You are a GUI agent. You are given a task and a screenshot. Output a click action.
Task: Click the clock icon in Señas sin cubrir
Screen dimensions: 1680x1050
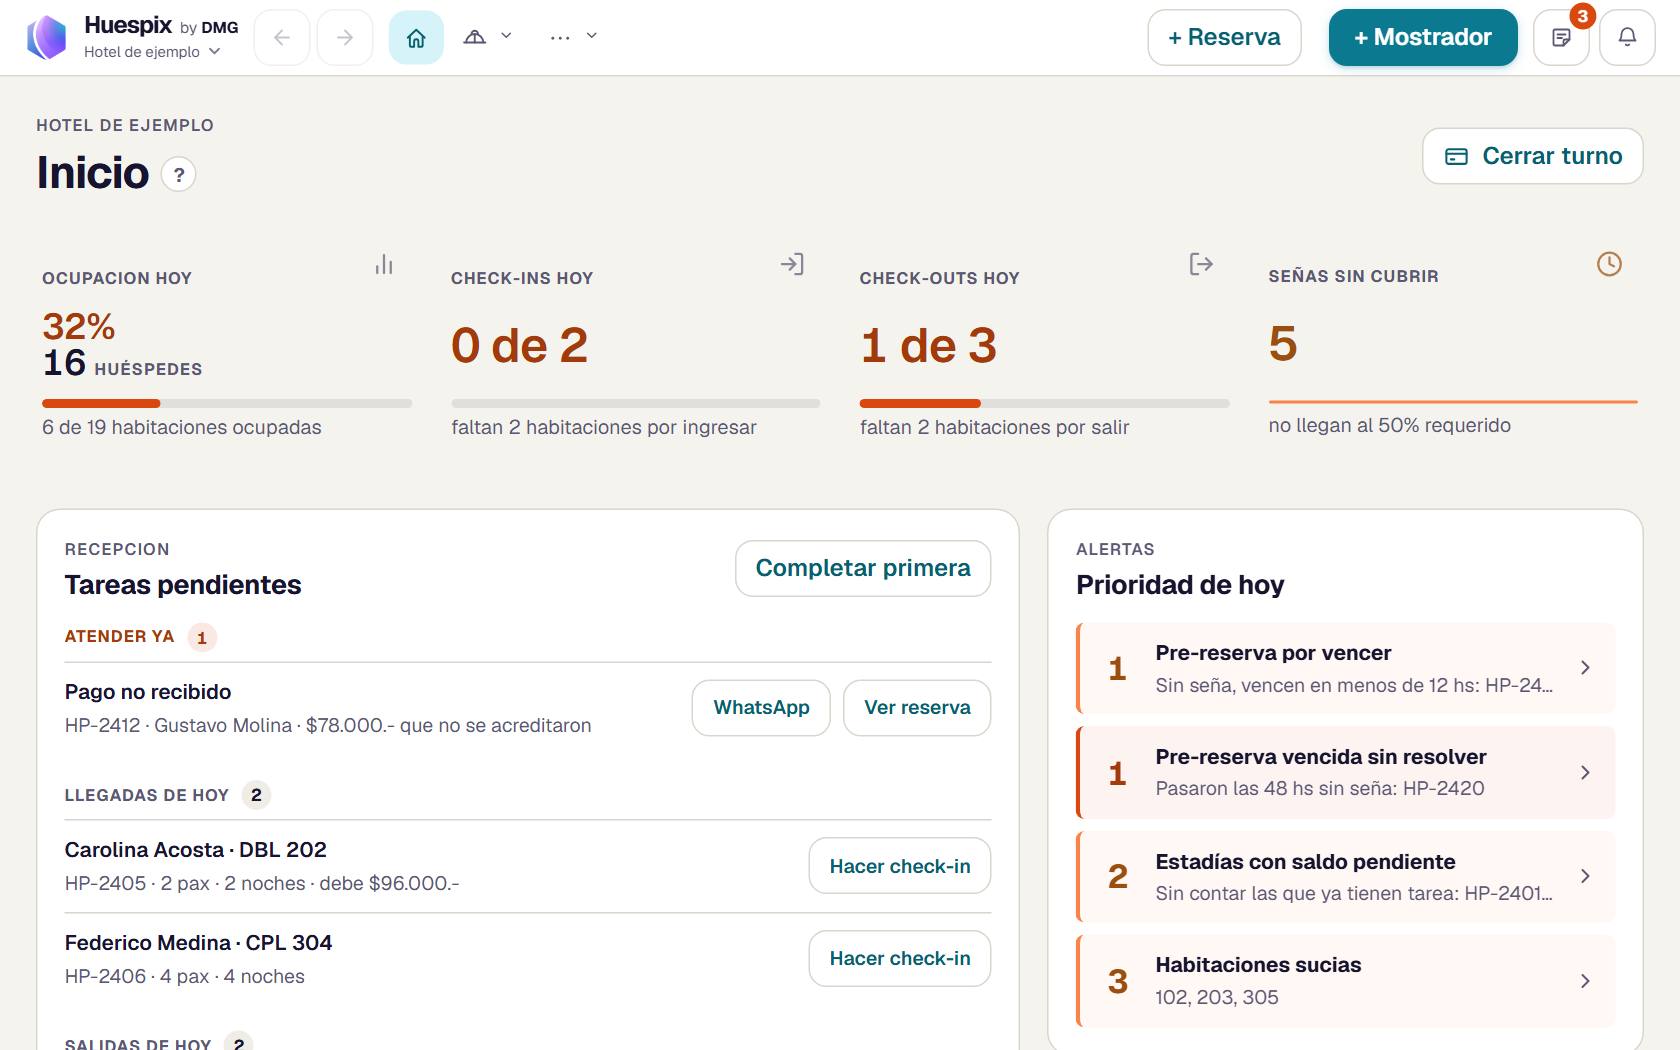click(x=1609, y=264)
